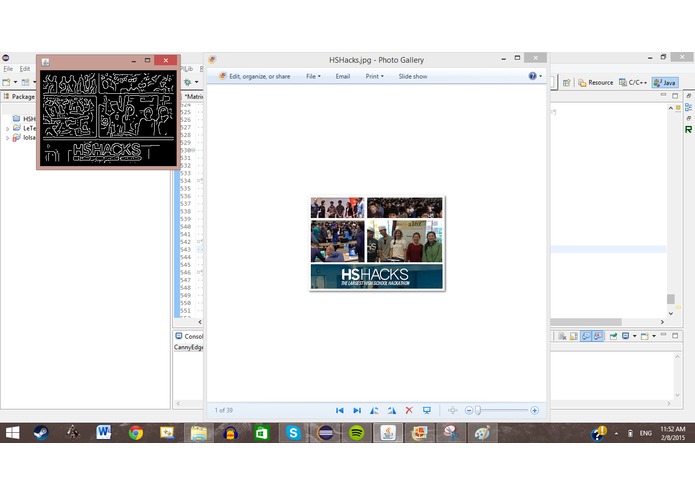Click Eclipse New file toolbar icon

(6, 82)
